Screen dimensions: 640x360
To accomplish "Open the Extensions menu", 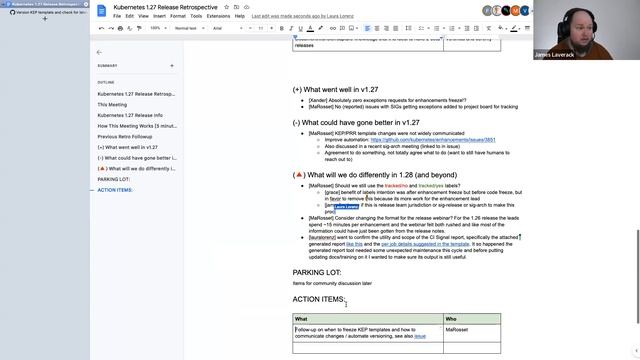I will pyautogui.click(x=218, y=16).
